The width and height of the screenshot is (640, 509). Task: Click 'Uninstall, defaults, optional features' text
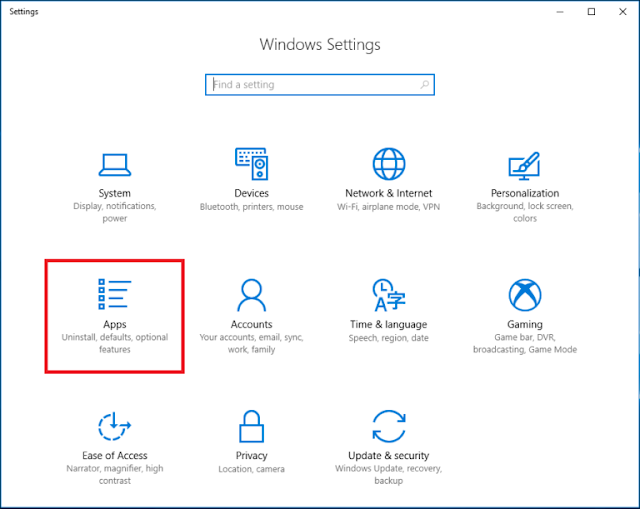point(115,343)
